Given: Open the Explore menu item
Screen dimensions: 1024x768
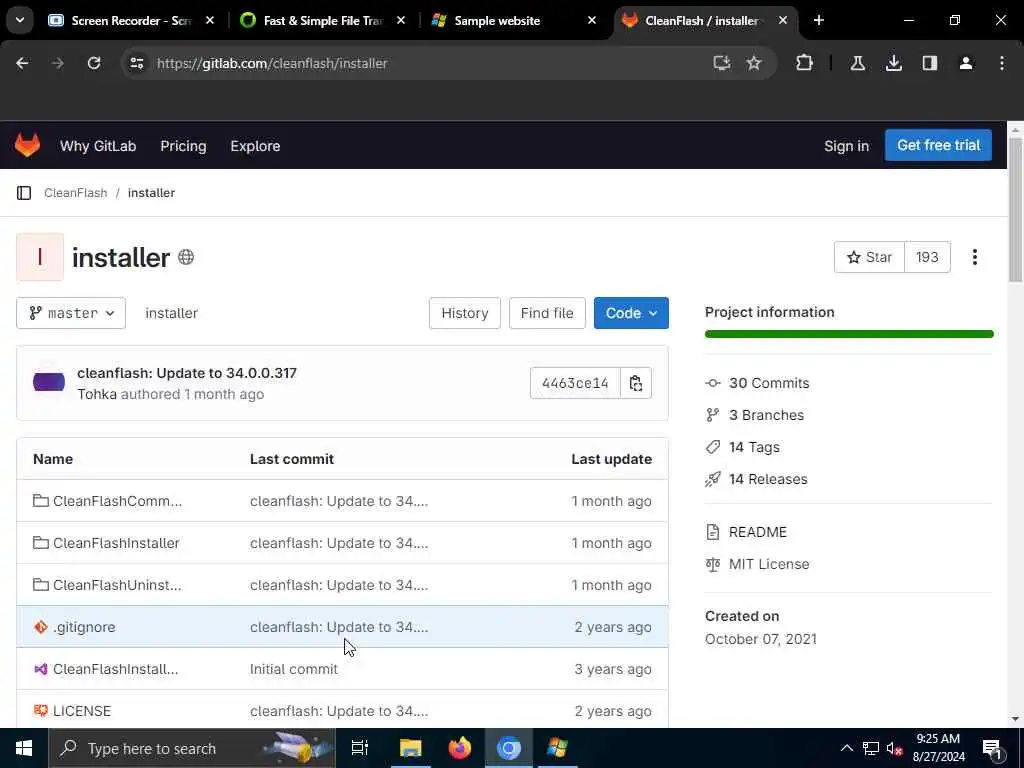Looking at the screenshot, I should (x=255, y=146).
